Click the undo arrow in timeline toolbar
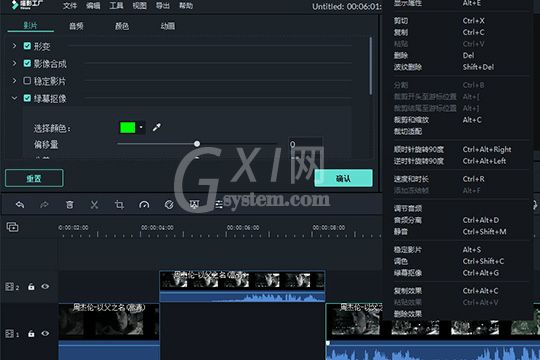The image size is (540, 360). tap(20, 205)
